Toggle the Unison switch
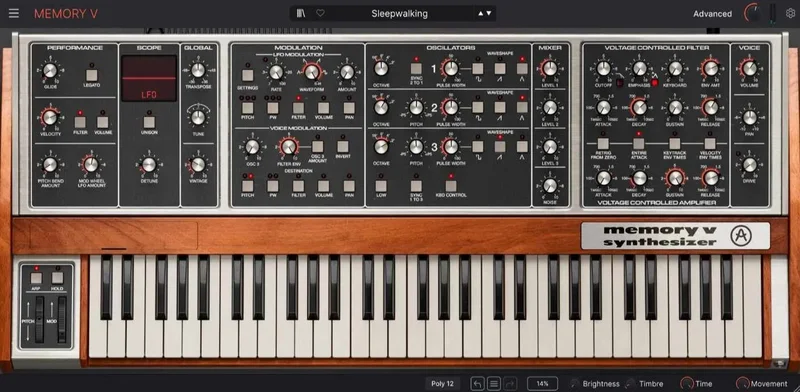Viewport: 800px width, 392px height. 149,122
